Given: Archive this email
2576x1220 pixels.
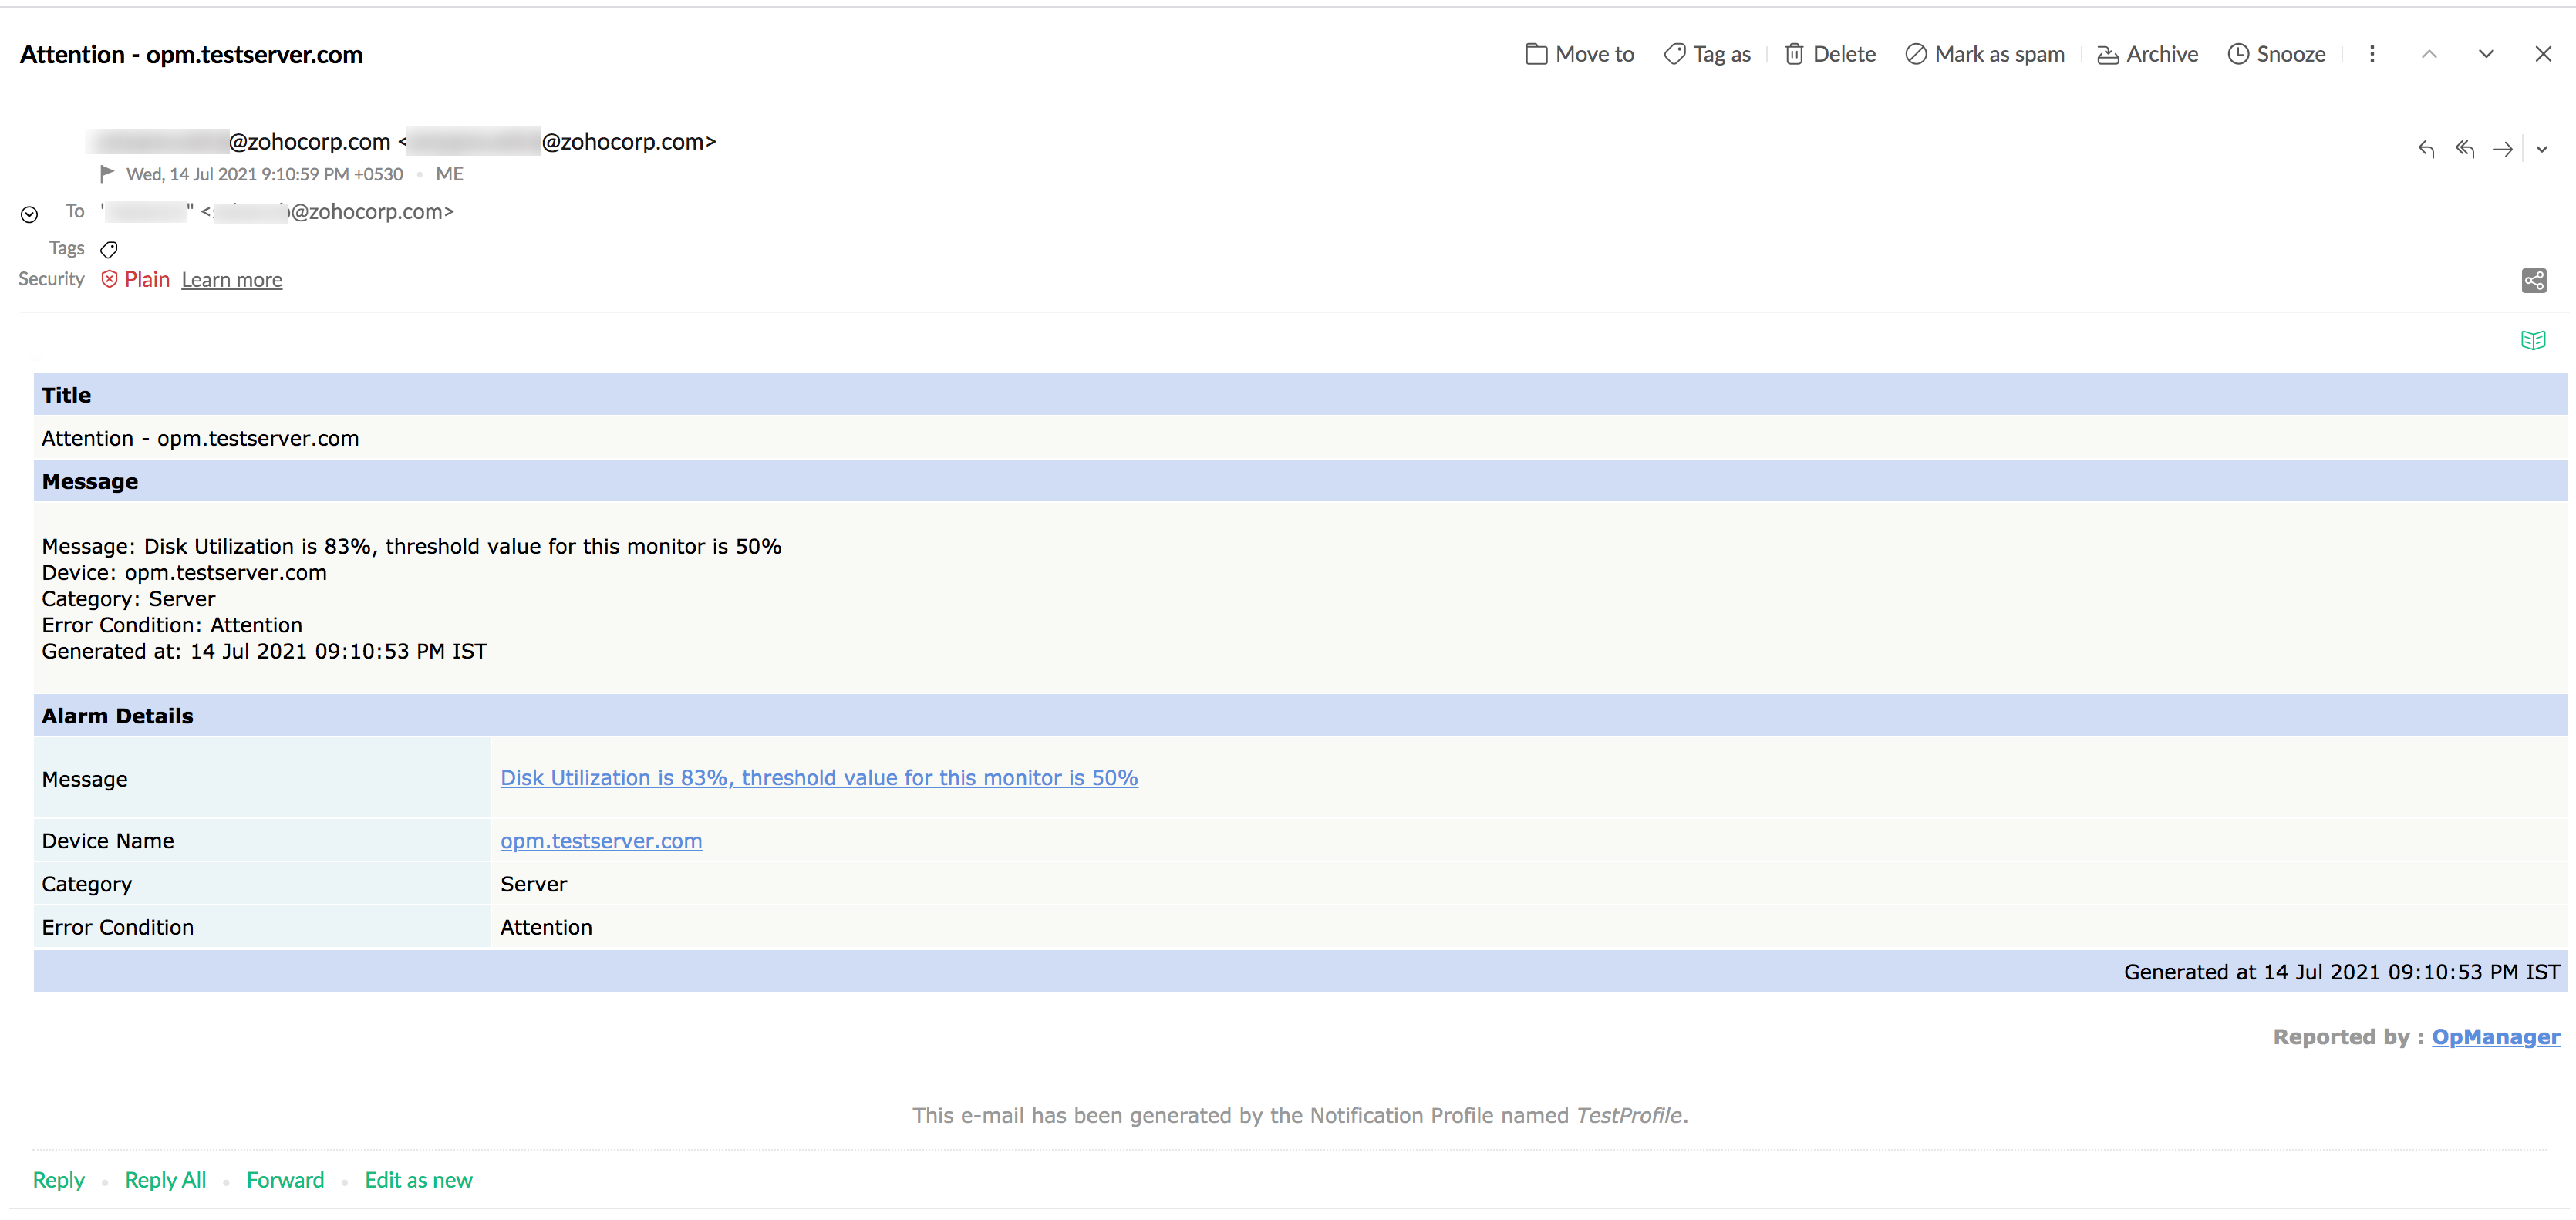Looking at the screenshot, I should [2147, 54].
